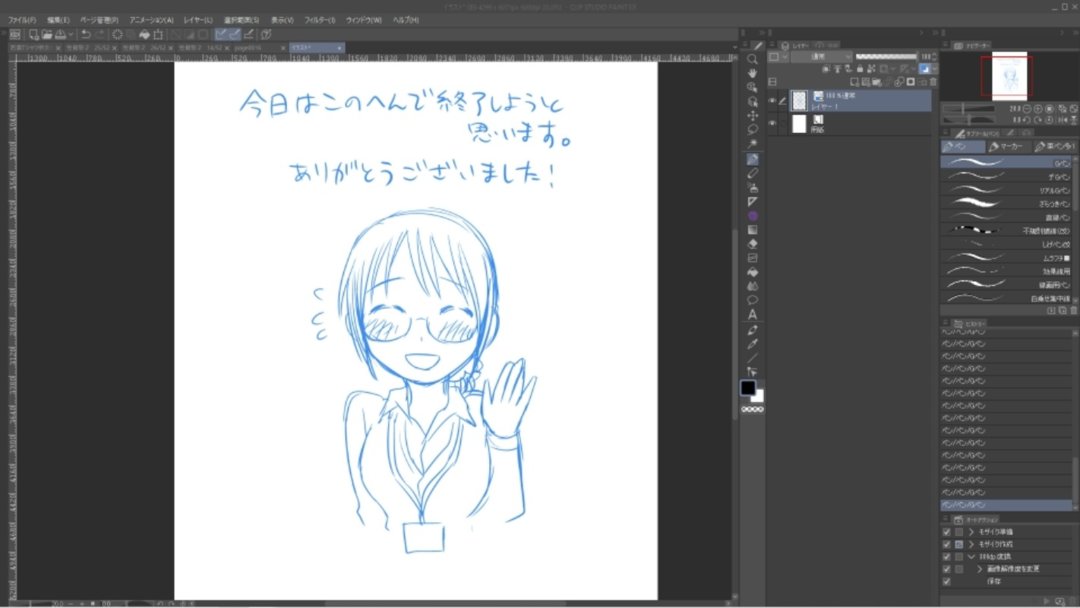Open the layer blending mode dropdown
Image resolution: width=1080 pixels, height=608 pixels.
[820, 56]
